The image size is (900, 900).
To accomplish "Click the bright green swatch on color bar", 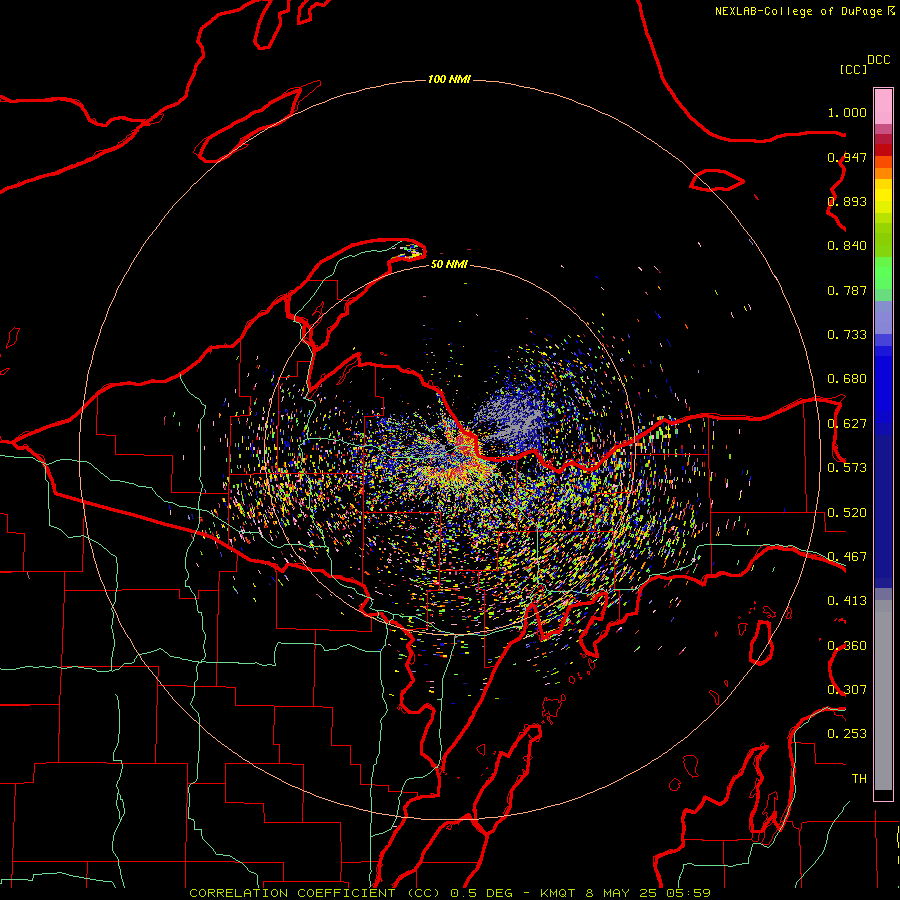I will tap(883, 273).
